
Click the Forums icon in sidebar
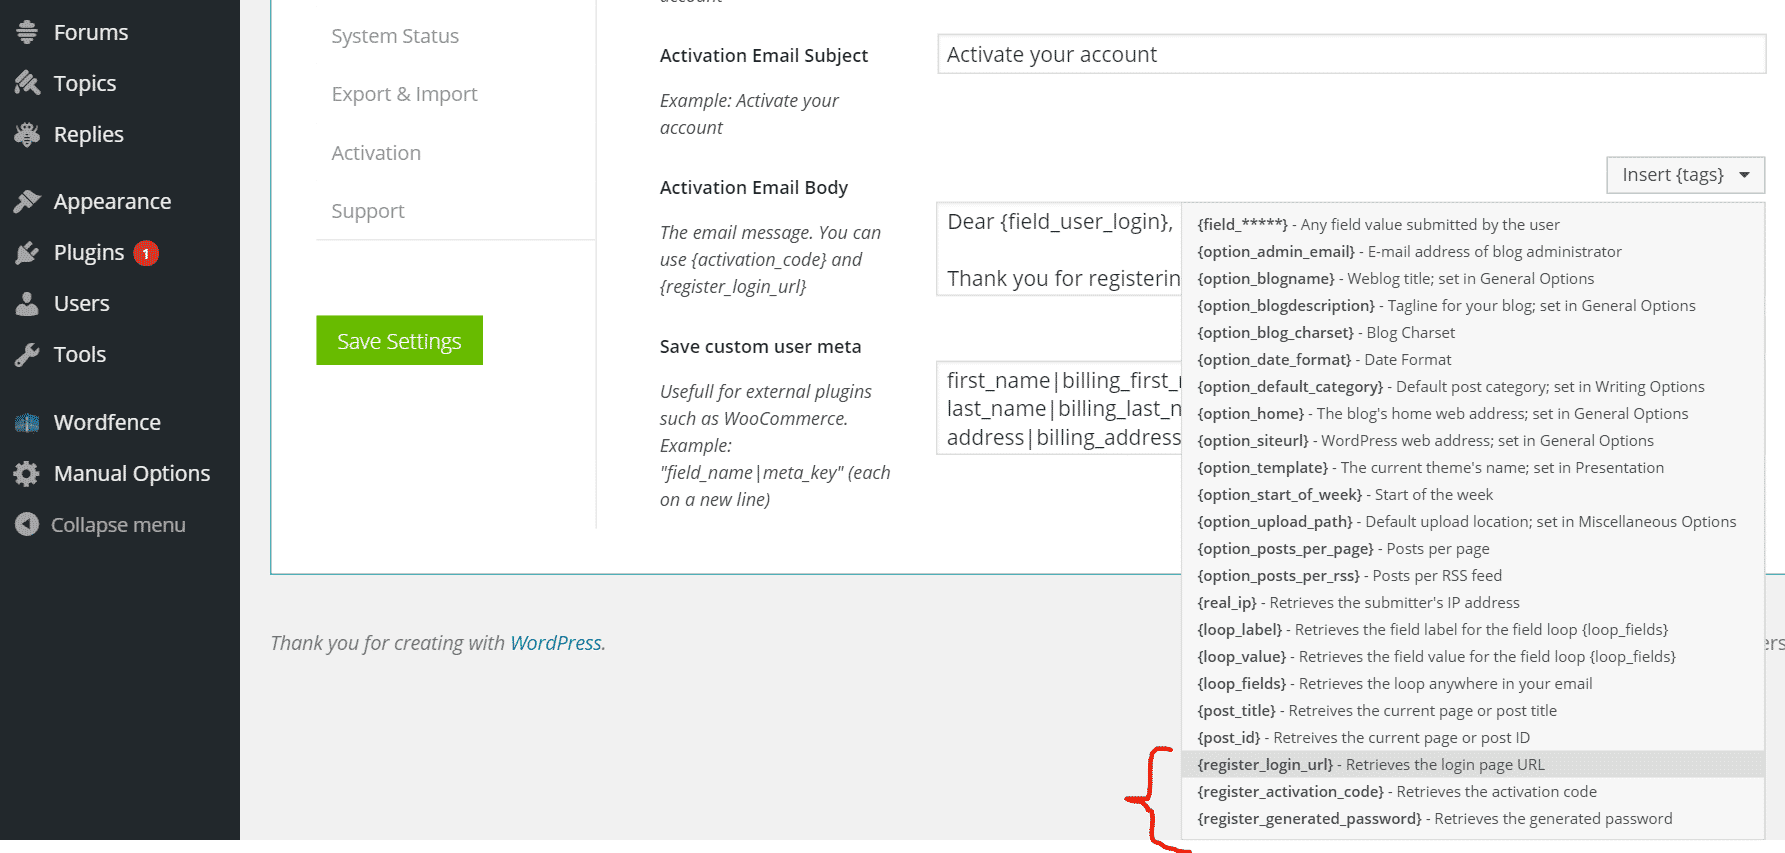click(x=27, y=32)
